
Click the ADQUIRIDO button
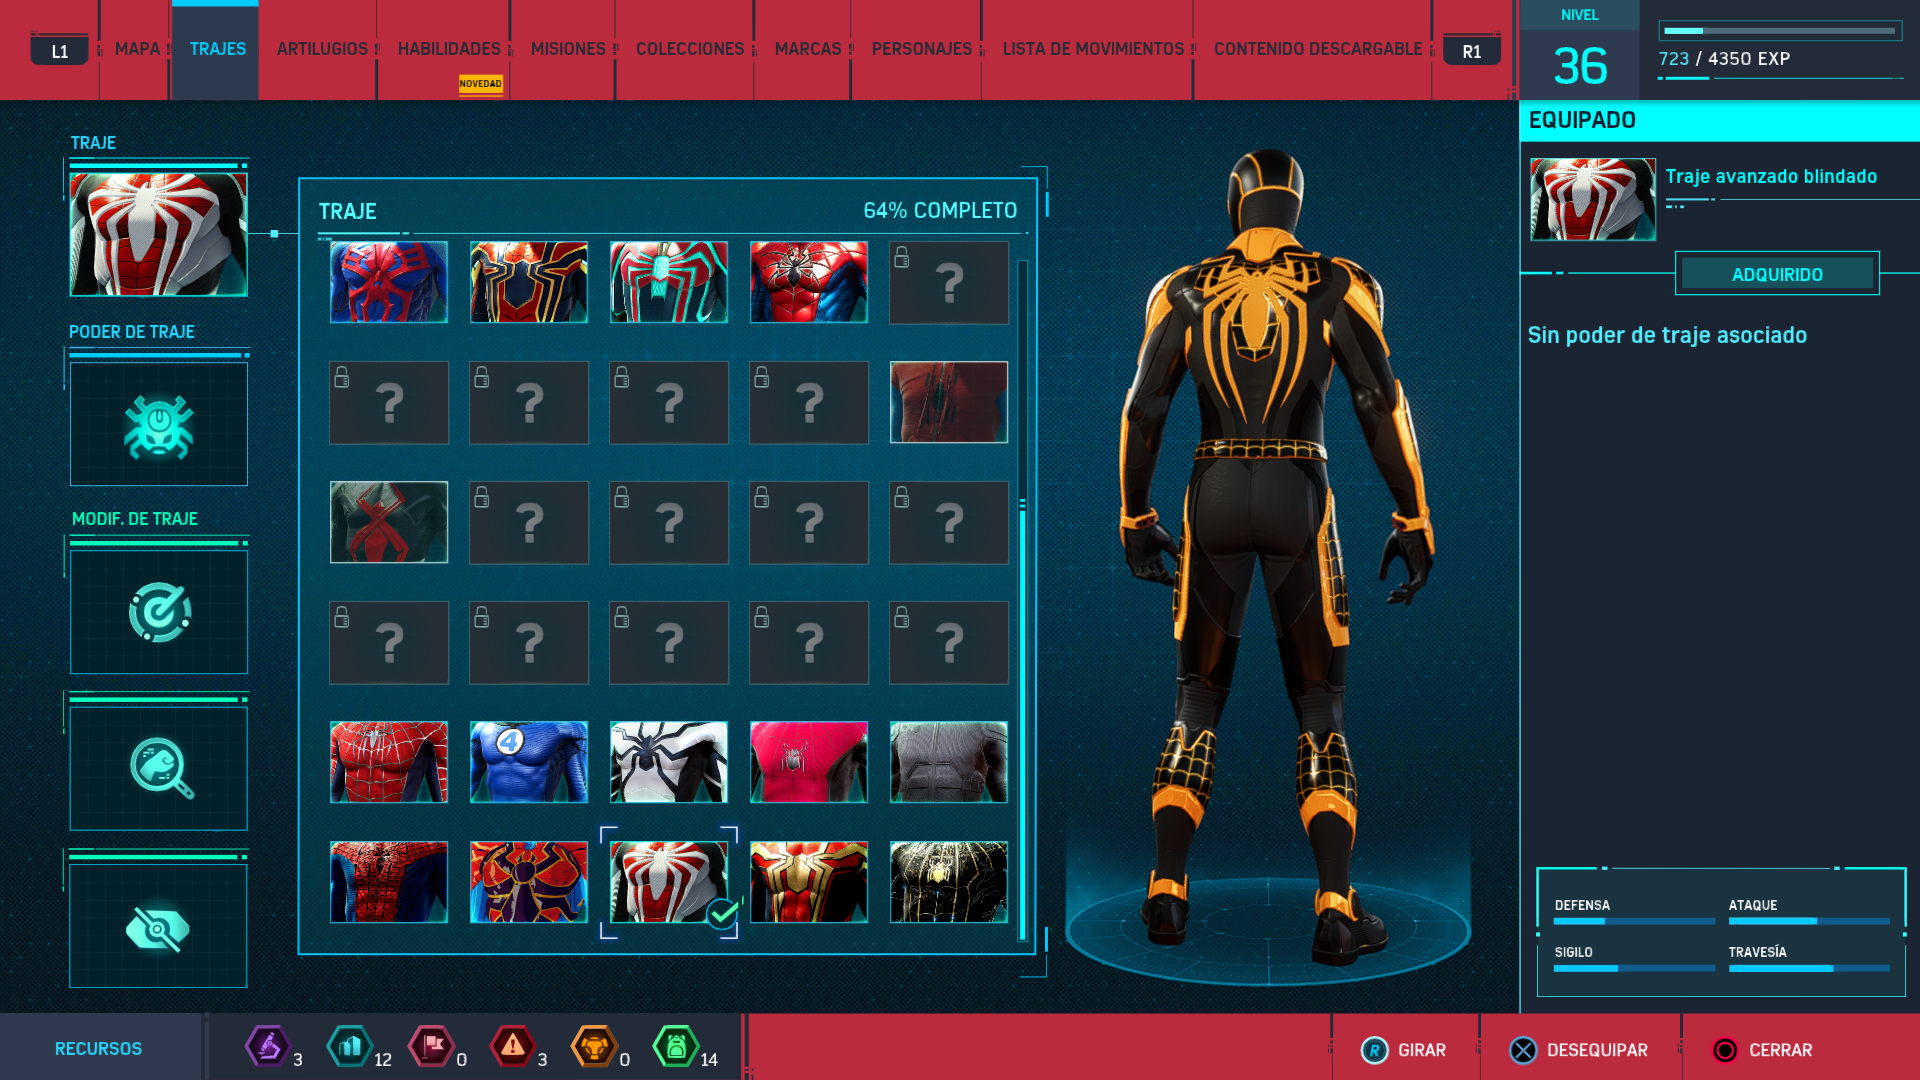[1777, 274]
